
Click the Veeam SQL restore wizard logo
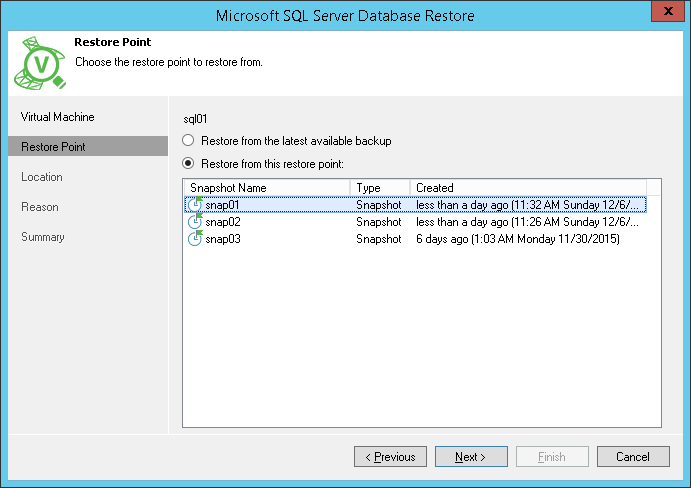click(x=40, y=64)
